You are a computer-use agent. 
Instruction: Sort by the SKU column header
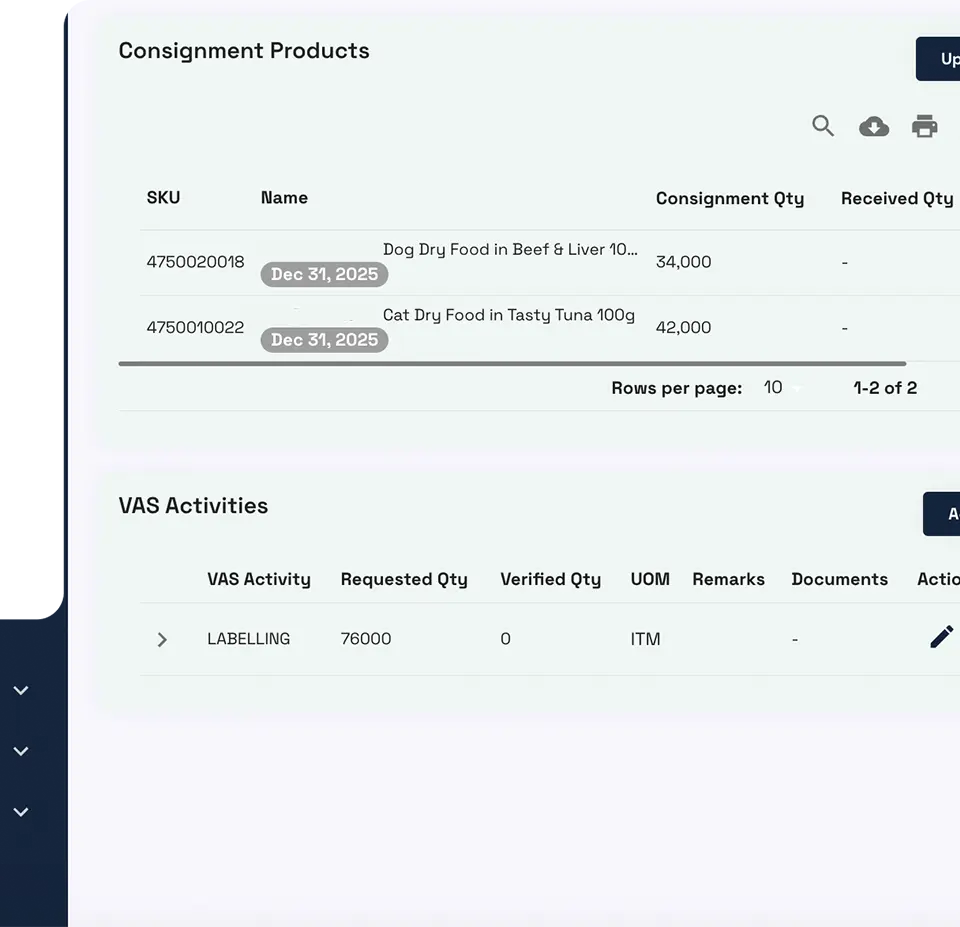(x=163, y=198)
